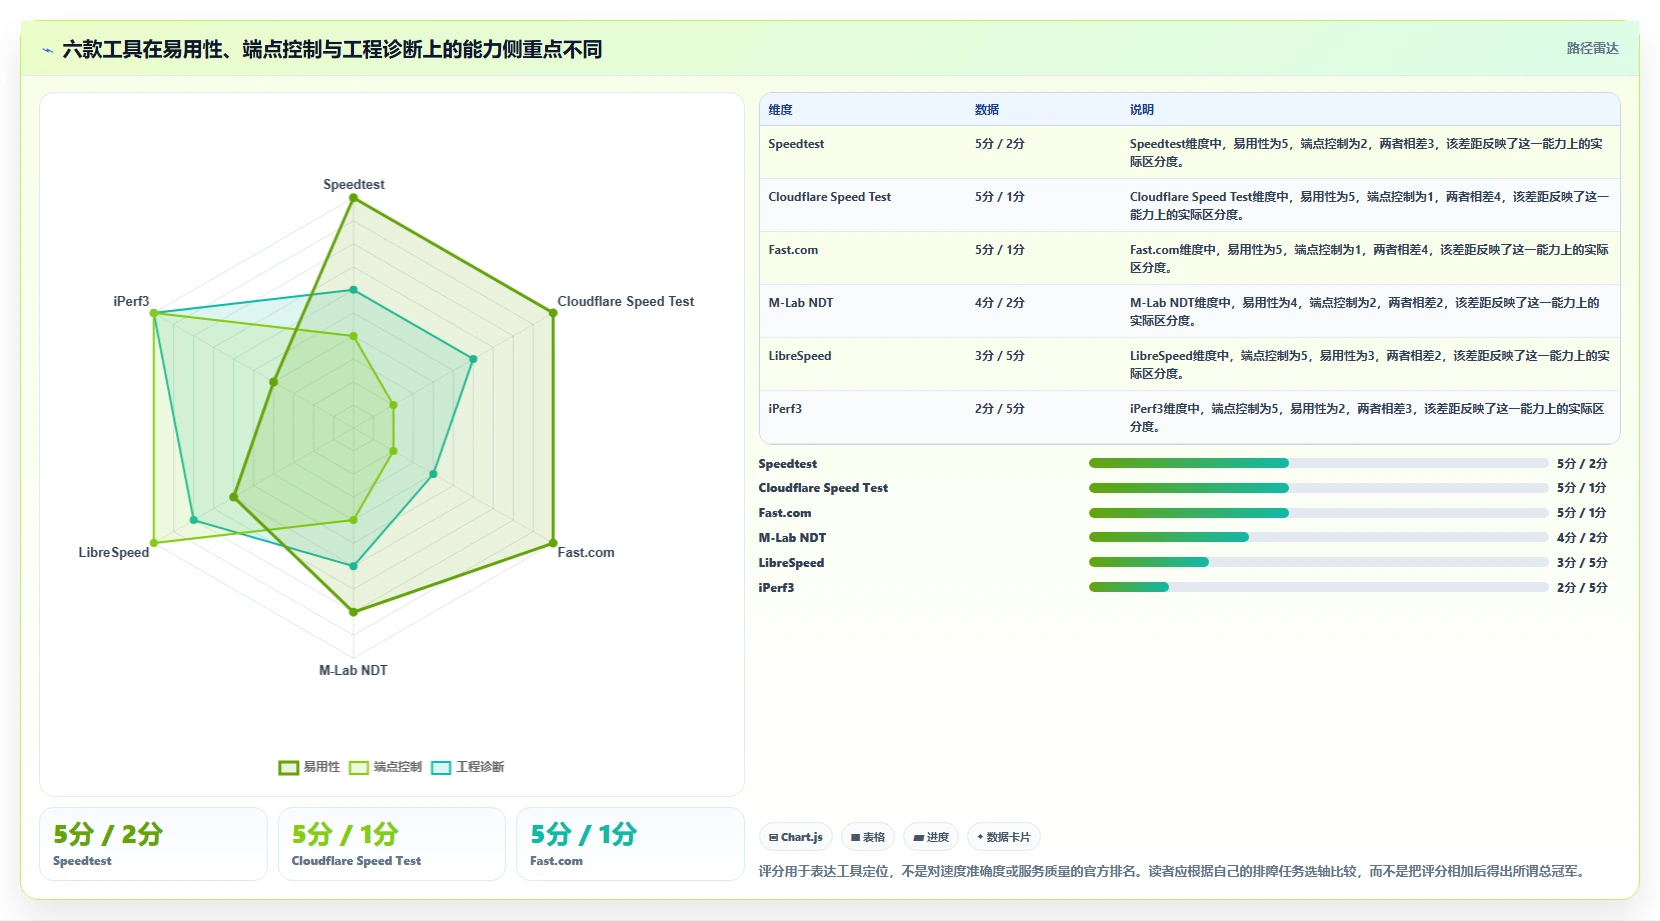Click the Cloudflare Speed Test radar axis label
This screenshot has height=921, width=1660.
tap(626, 301)
